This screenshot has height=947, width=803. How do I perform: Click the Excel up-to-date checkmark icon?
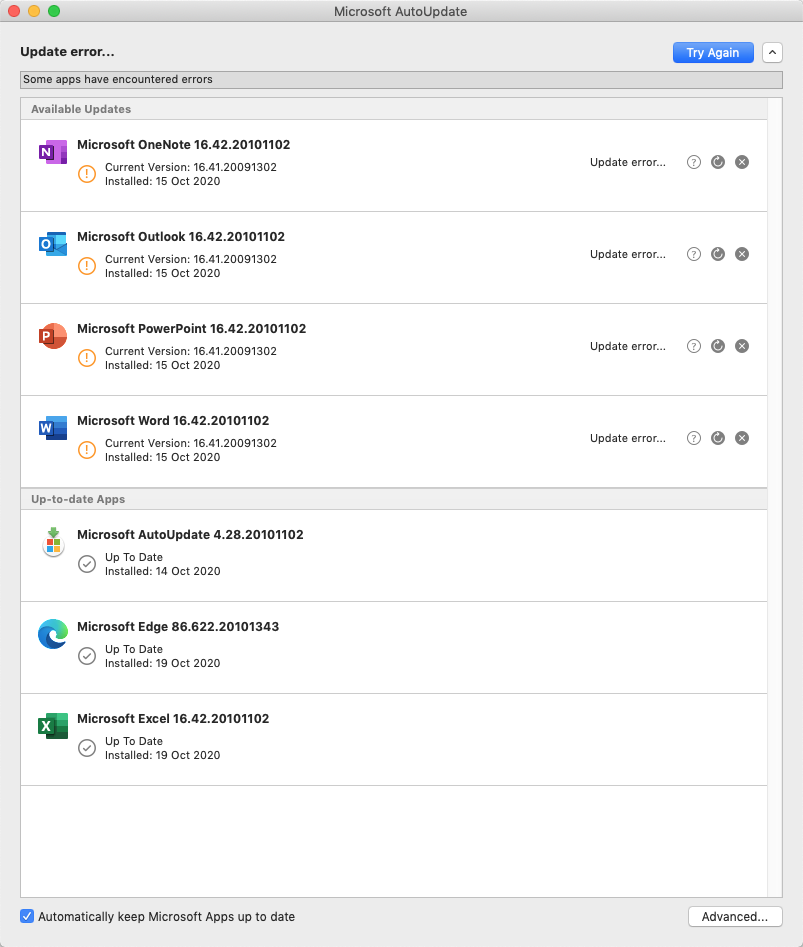pyautogui.click(x=87, y=748)
